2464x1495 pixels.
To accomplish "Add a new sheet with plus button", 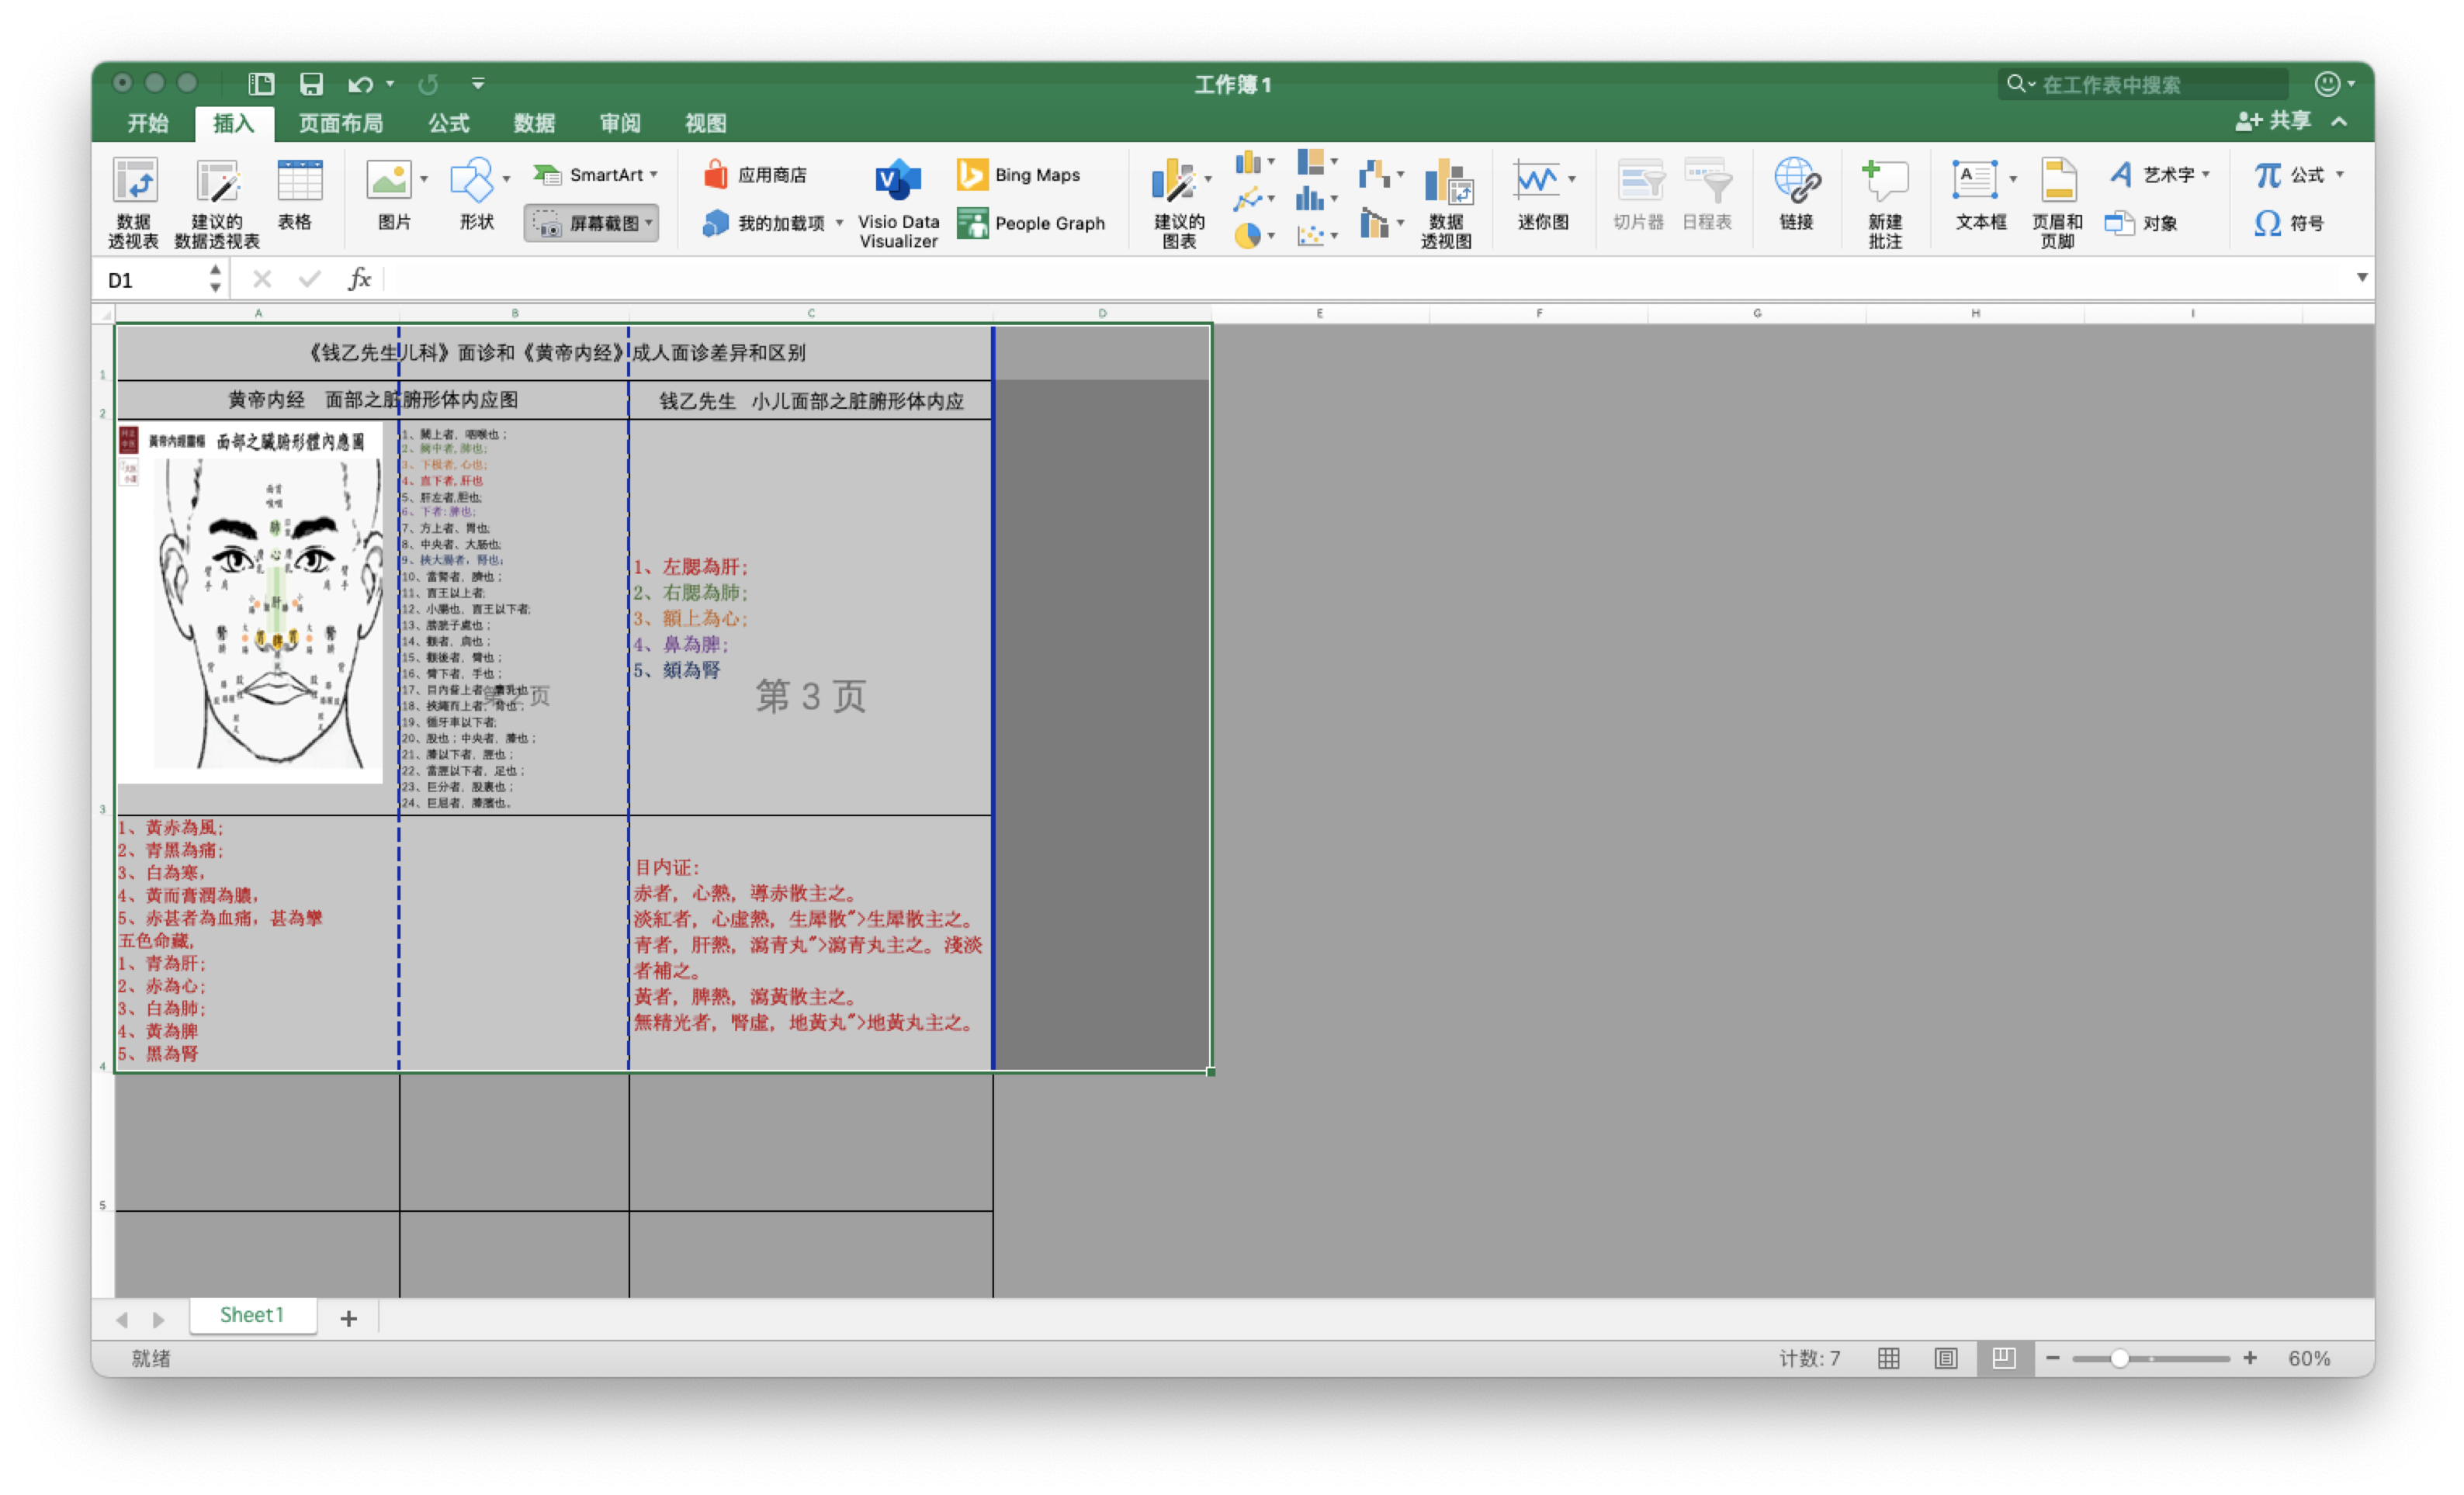I will [x=348, y=1319].
